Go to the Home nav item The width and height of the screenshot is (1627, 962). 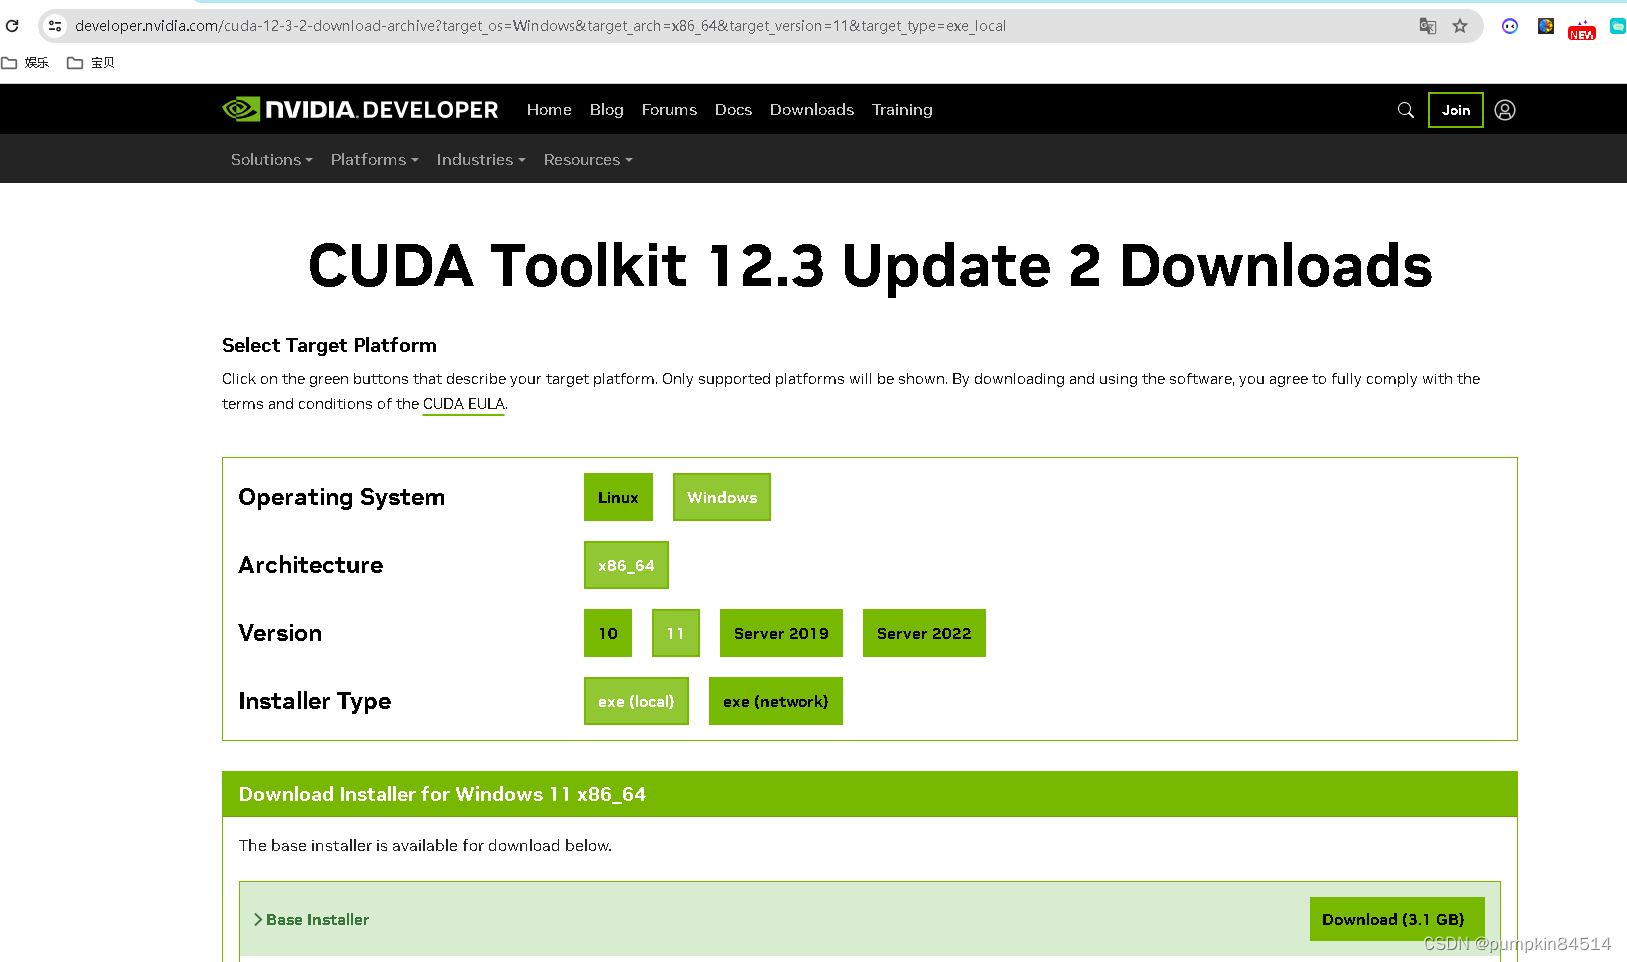coord(549,109)
